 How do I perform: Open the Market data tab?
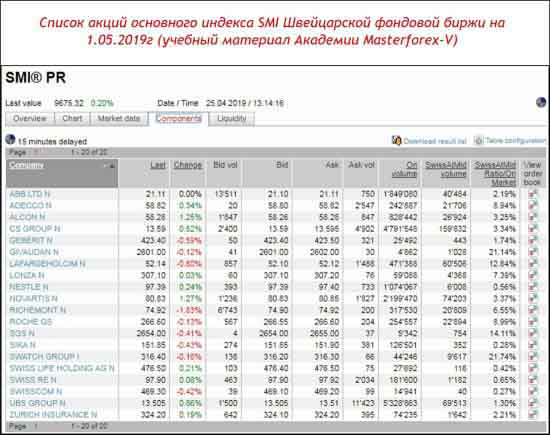[119, 119]
